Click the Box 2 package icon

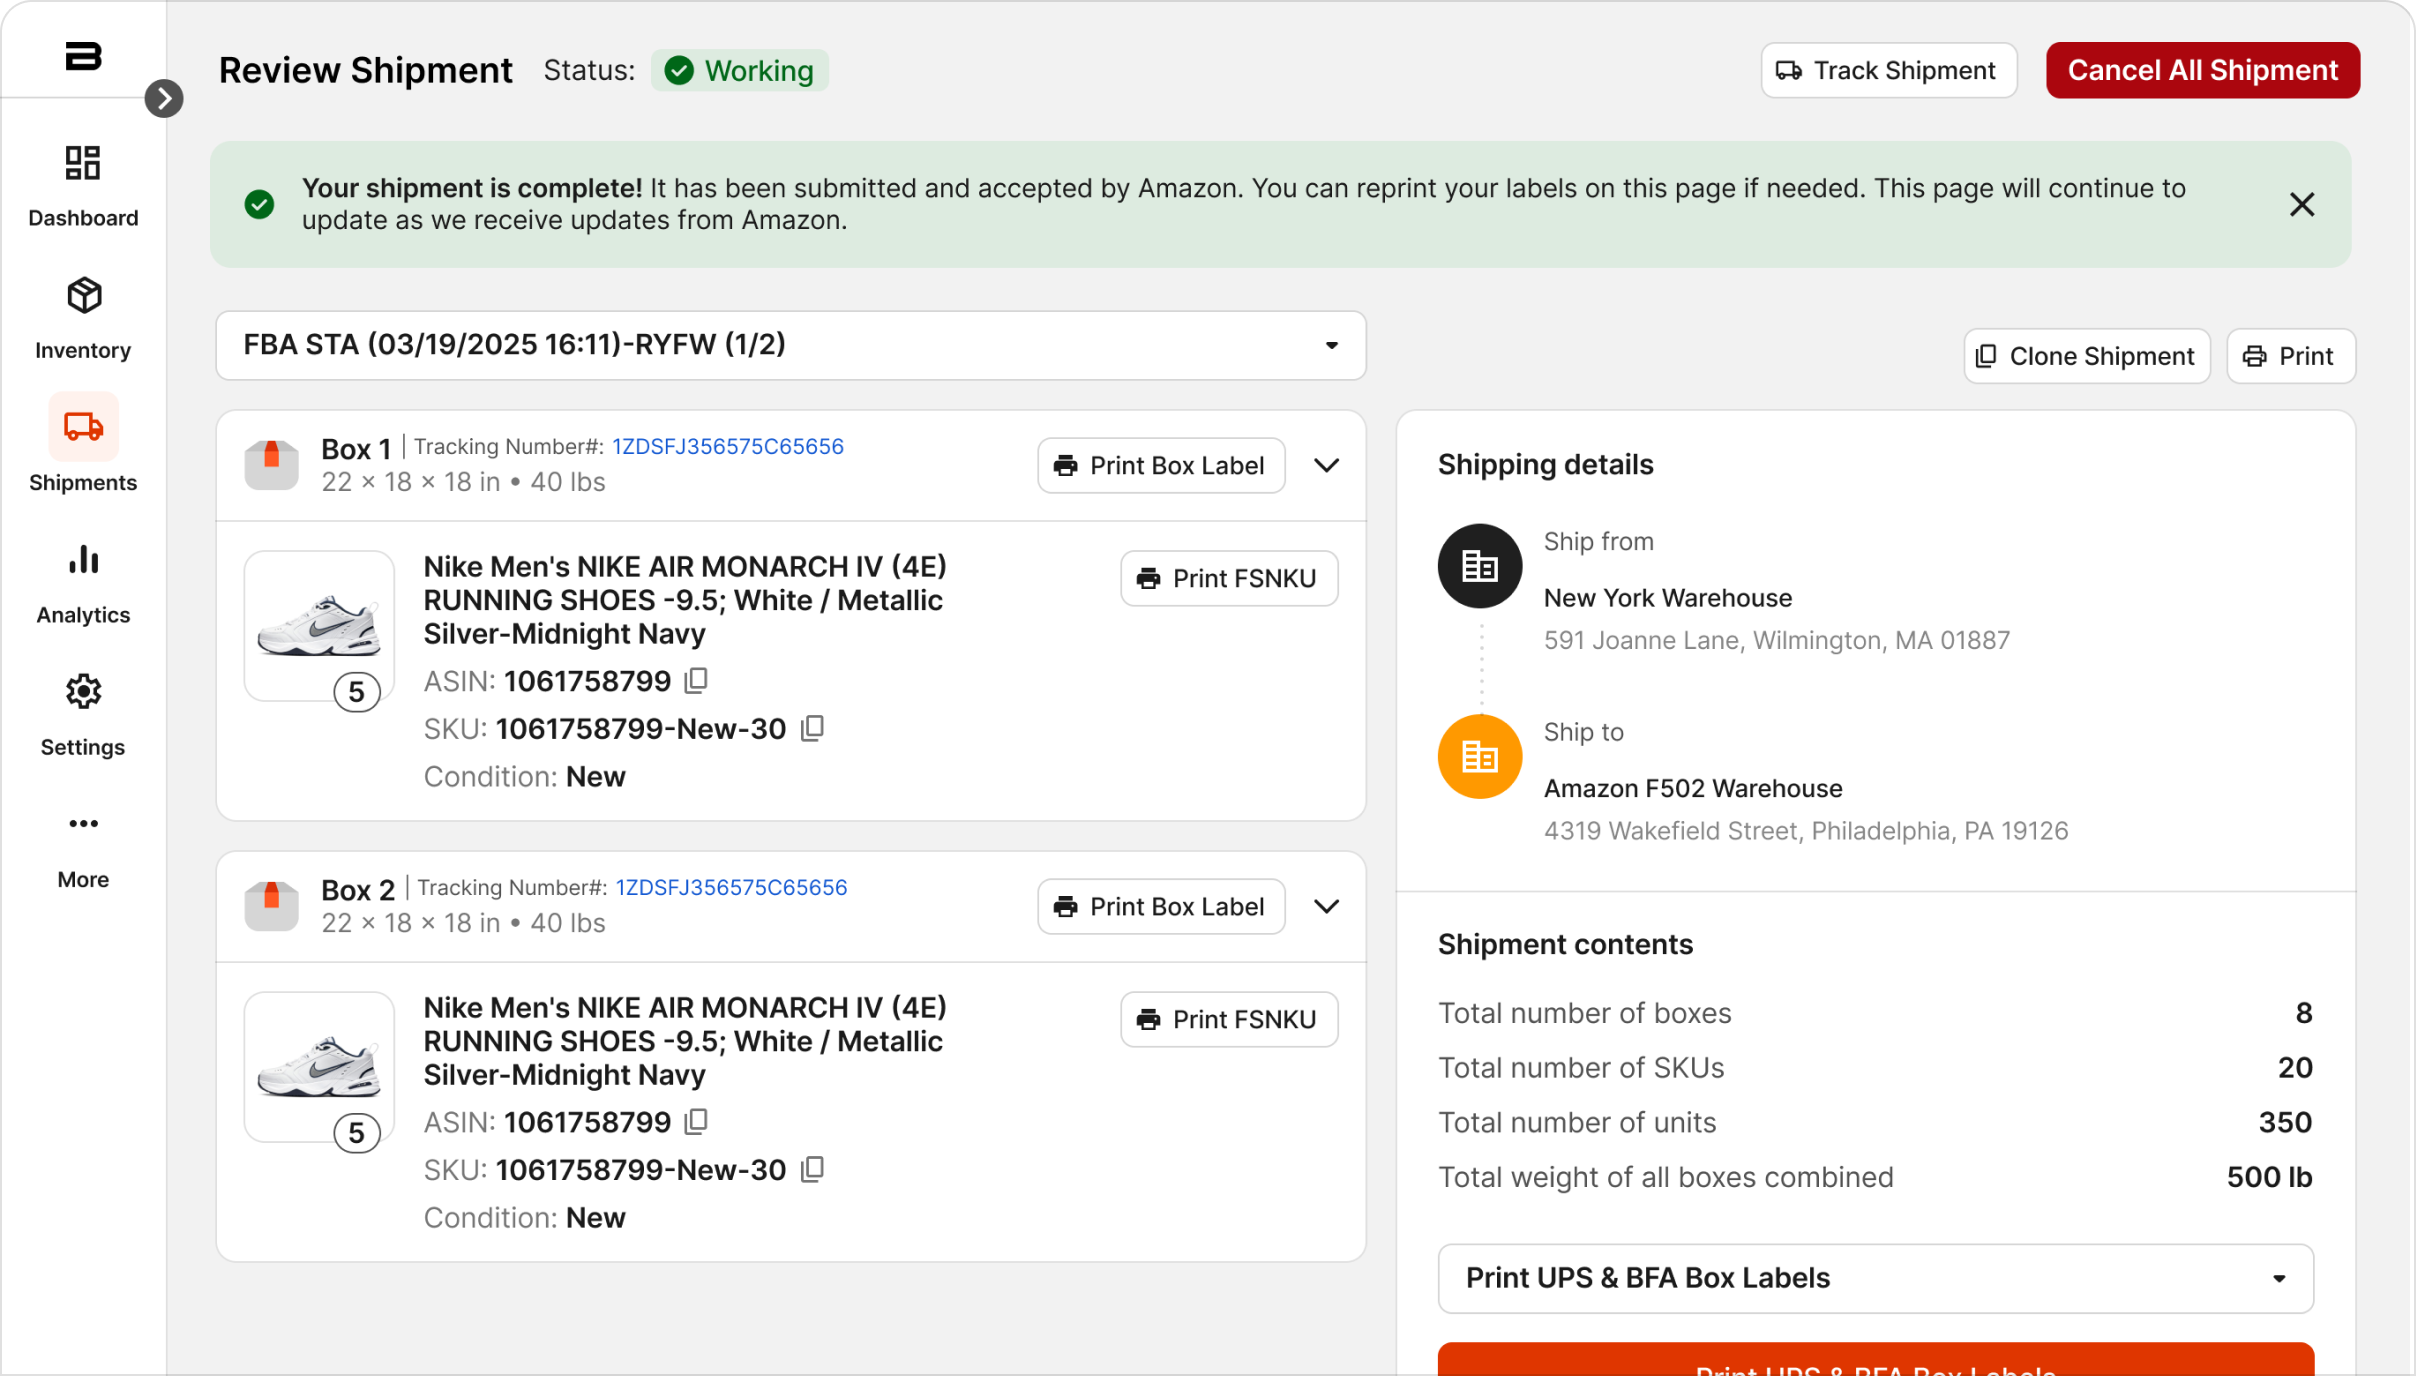pos(272,906)
